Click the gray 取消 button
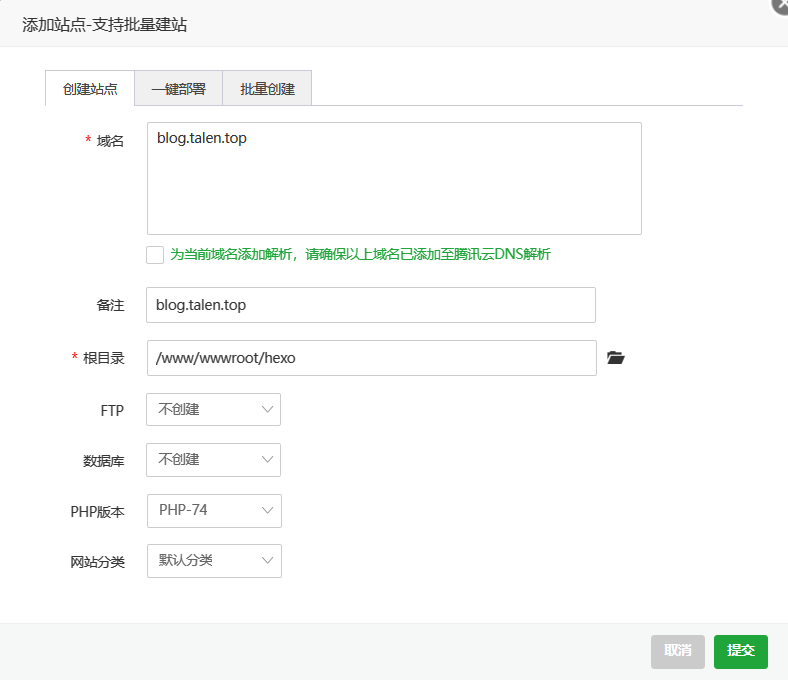 click(677, 651)
